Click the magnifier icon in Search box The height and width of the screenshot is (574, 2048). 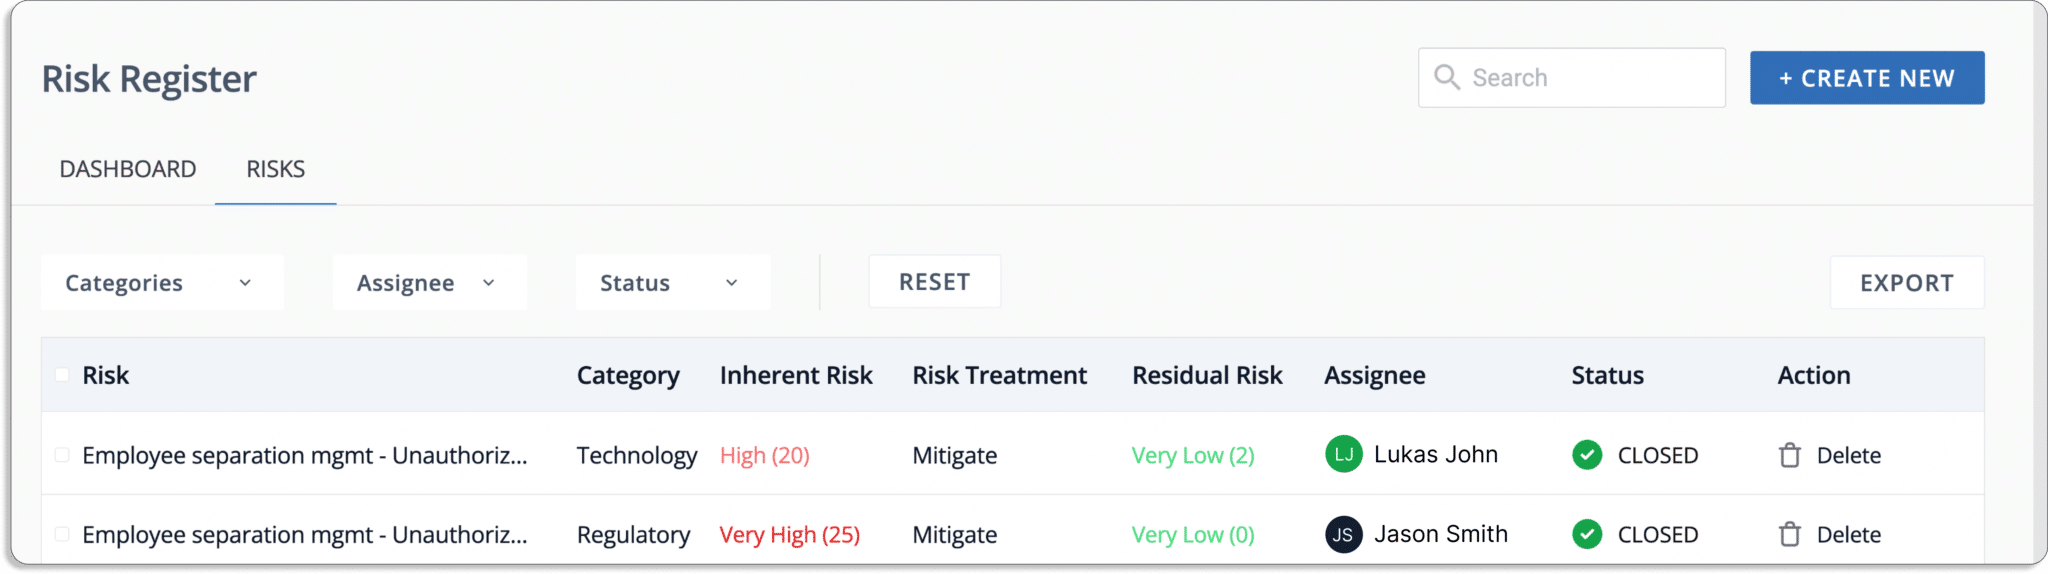click(1447, 77)
